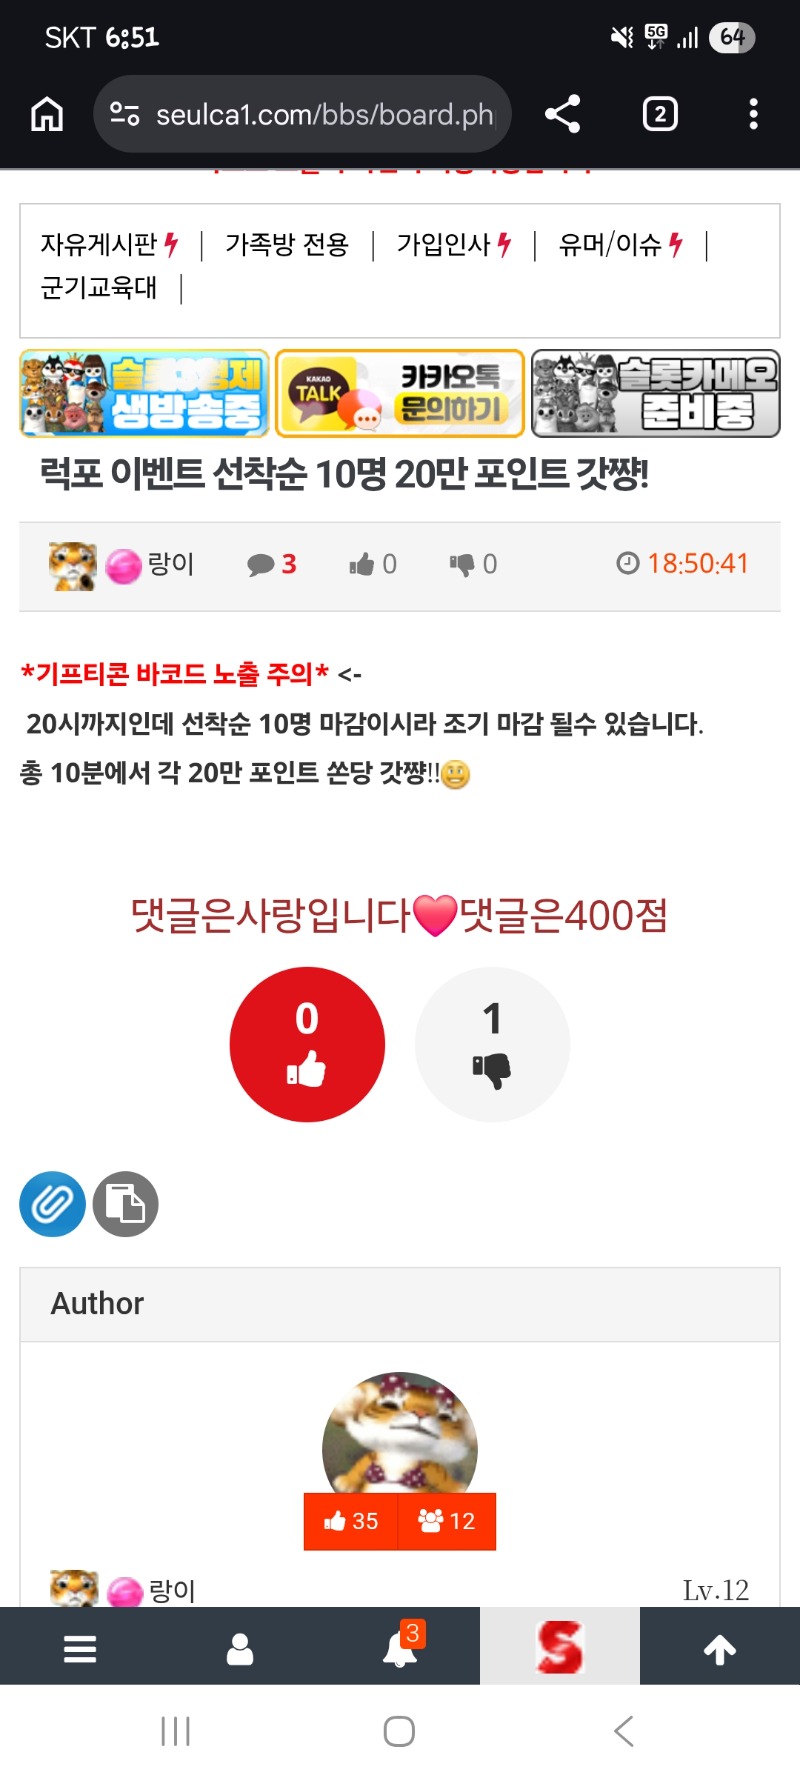Open the 카카오톡 문의하기 banner
The height and width of the screenshot is (1778, 800).
tap(400, 393)
